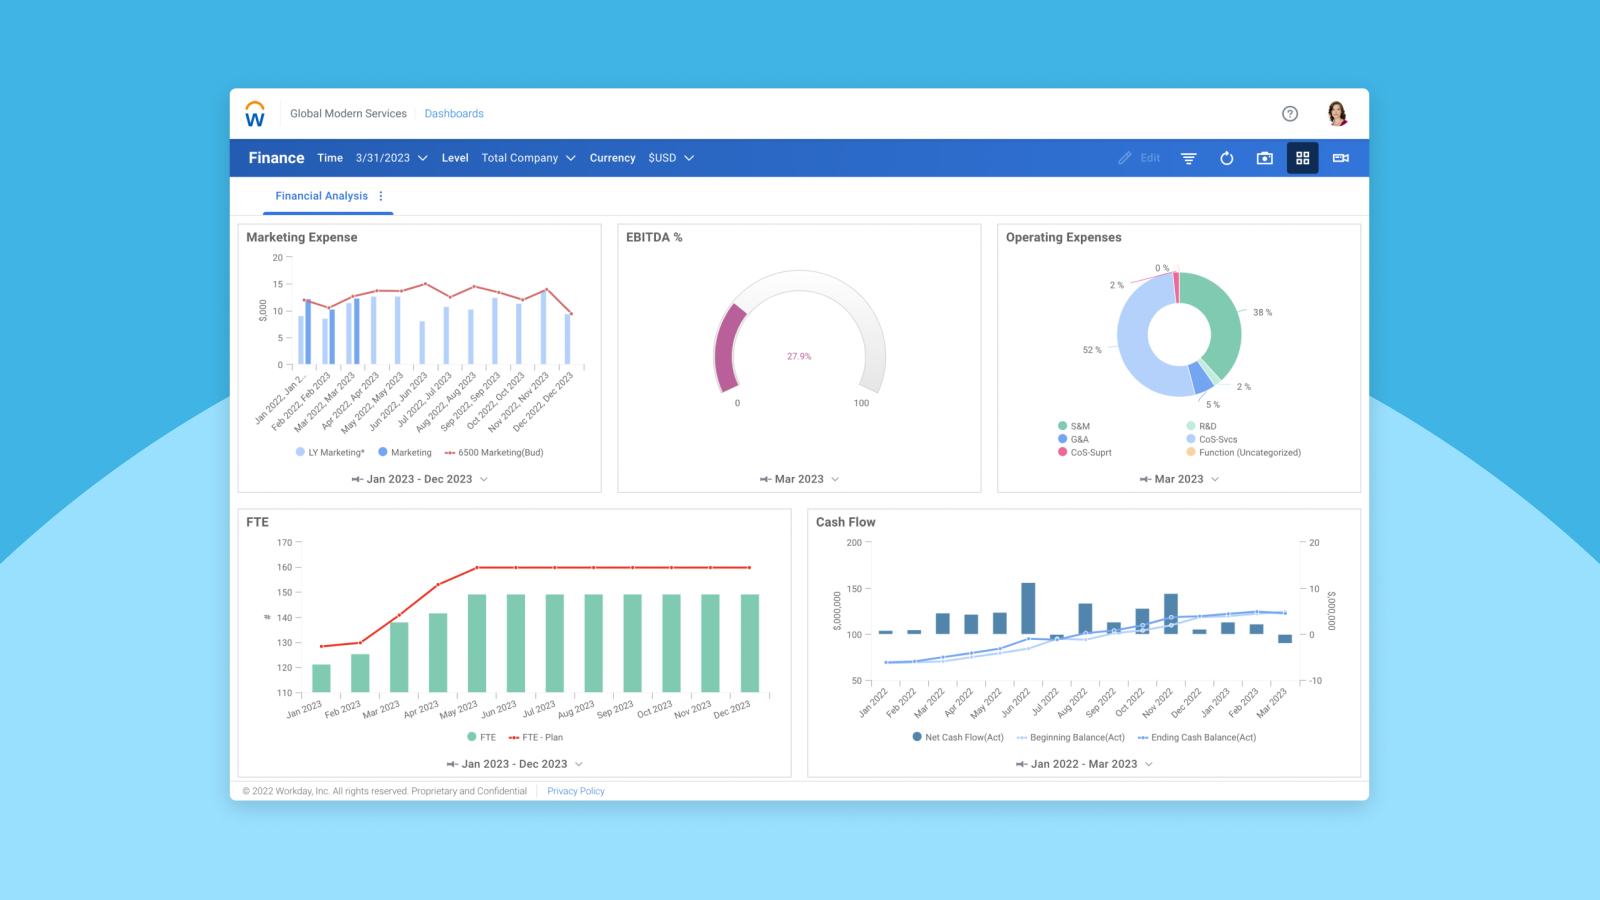Select the grid layout view icon
Viewport: 1600px width, 900px height.
(1302, 158)
